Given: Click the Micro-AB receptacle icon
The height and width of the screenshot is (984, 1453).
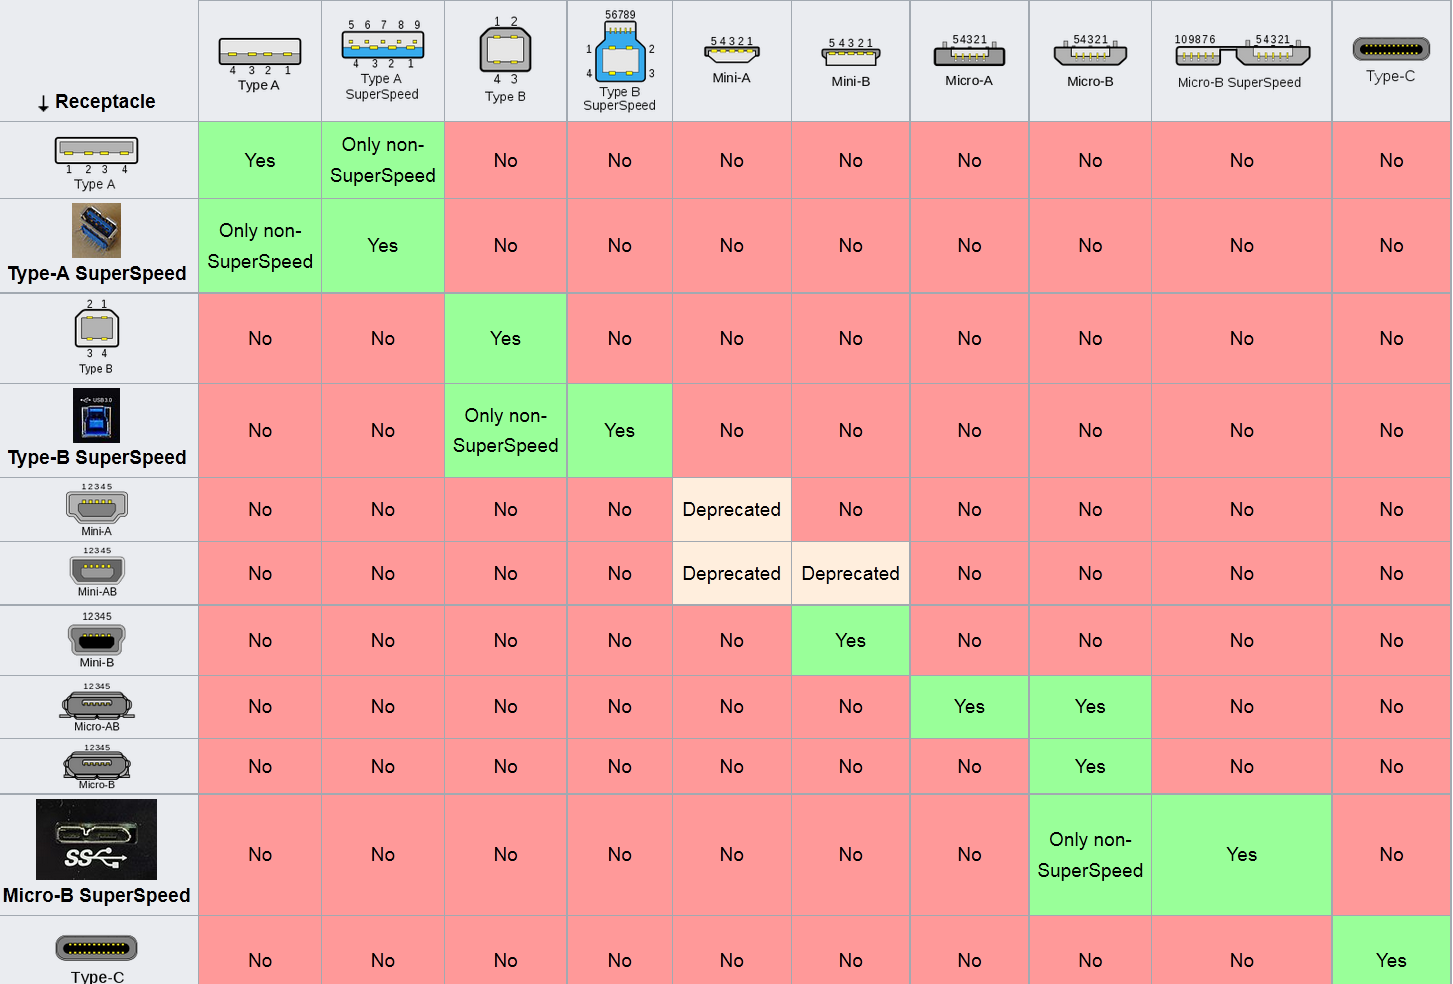Looking at the screenshot, I should tap(97, 705).
